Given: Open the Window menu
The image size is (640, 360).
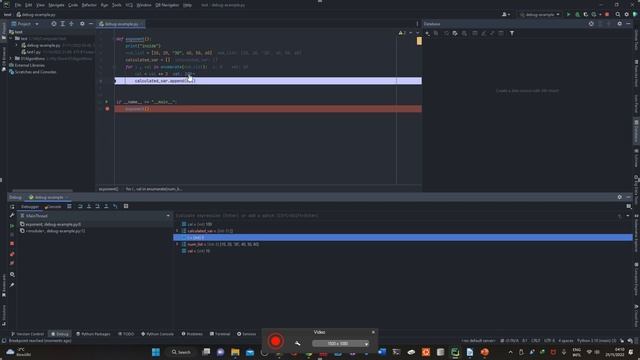Looking at the screenshot, I should pyautogui.click(x=144, y=5).
